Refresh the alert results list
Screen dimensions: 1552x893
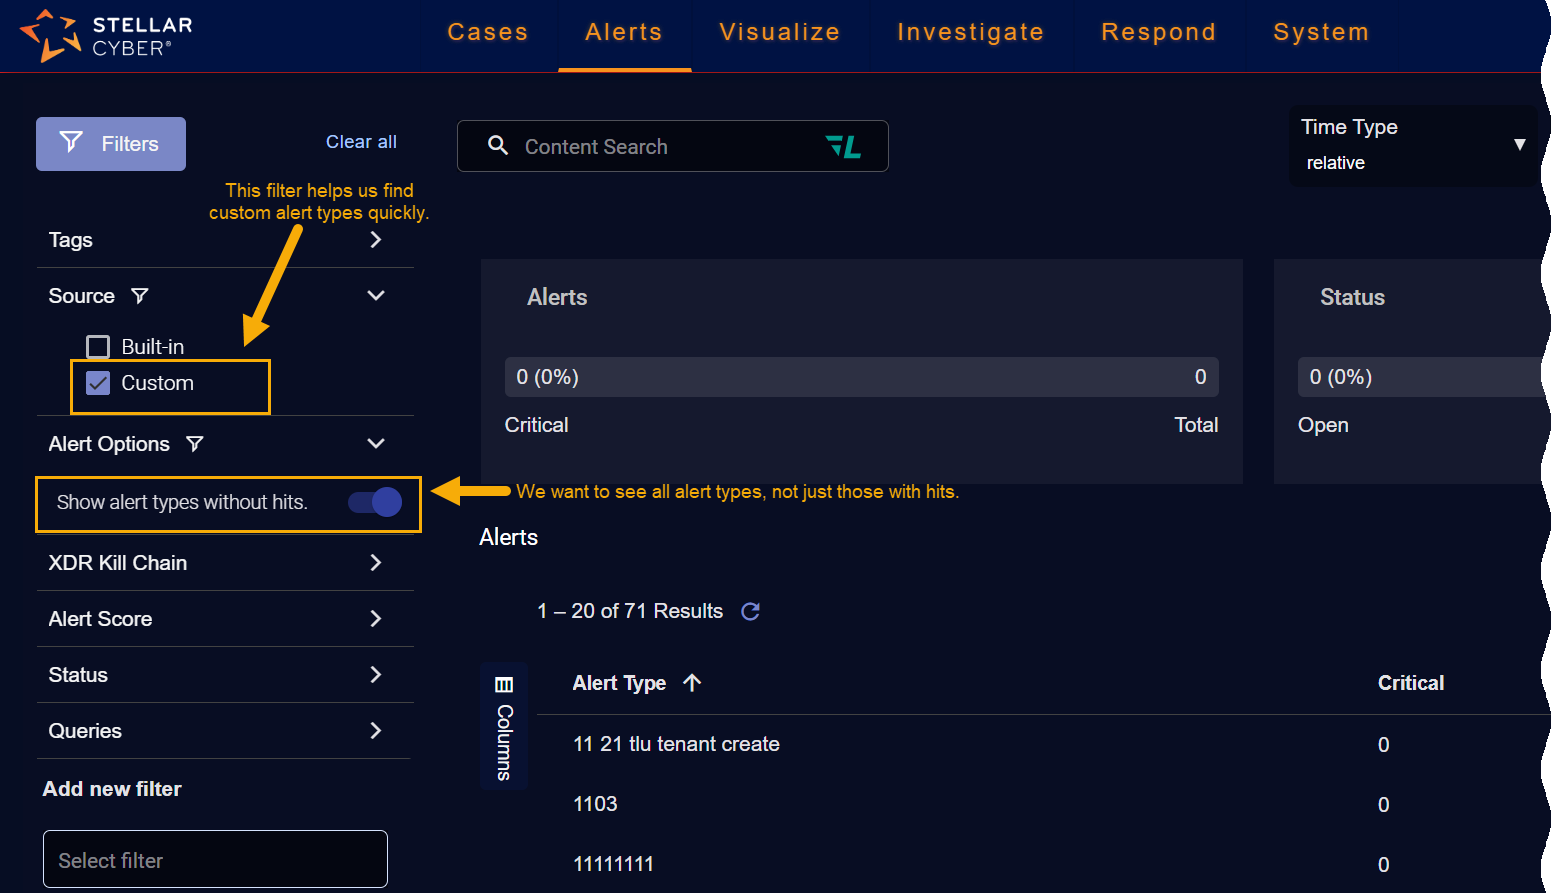click(x=750, y=611)
